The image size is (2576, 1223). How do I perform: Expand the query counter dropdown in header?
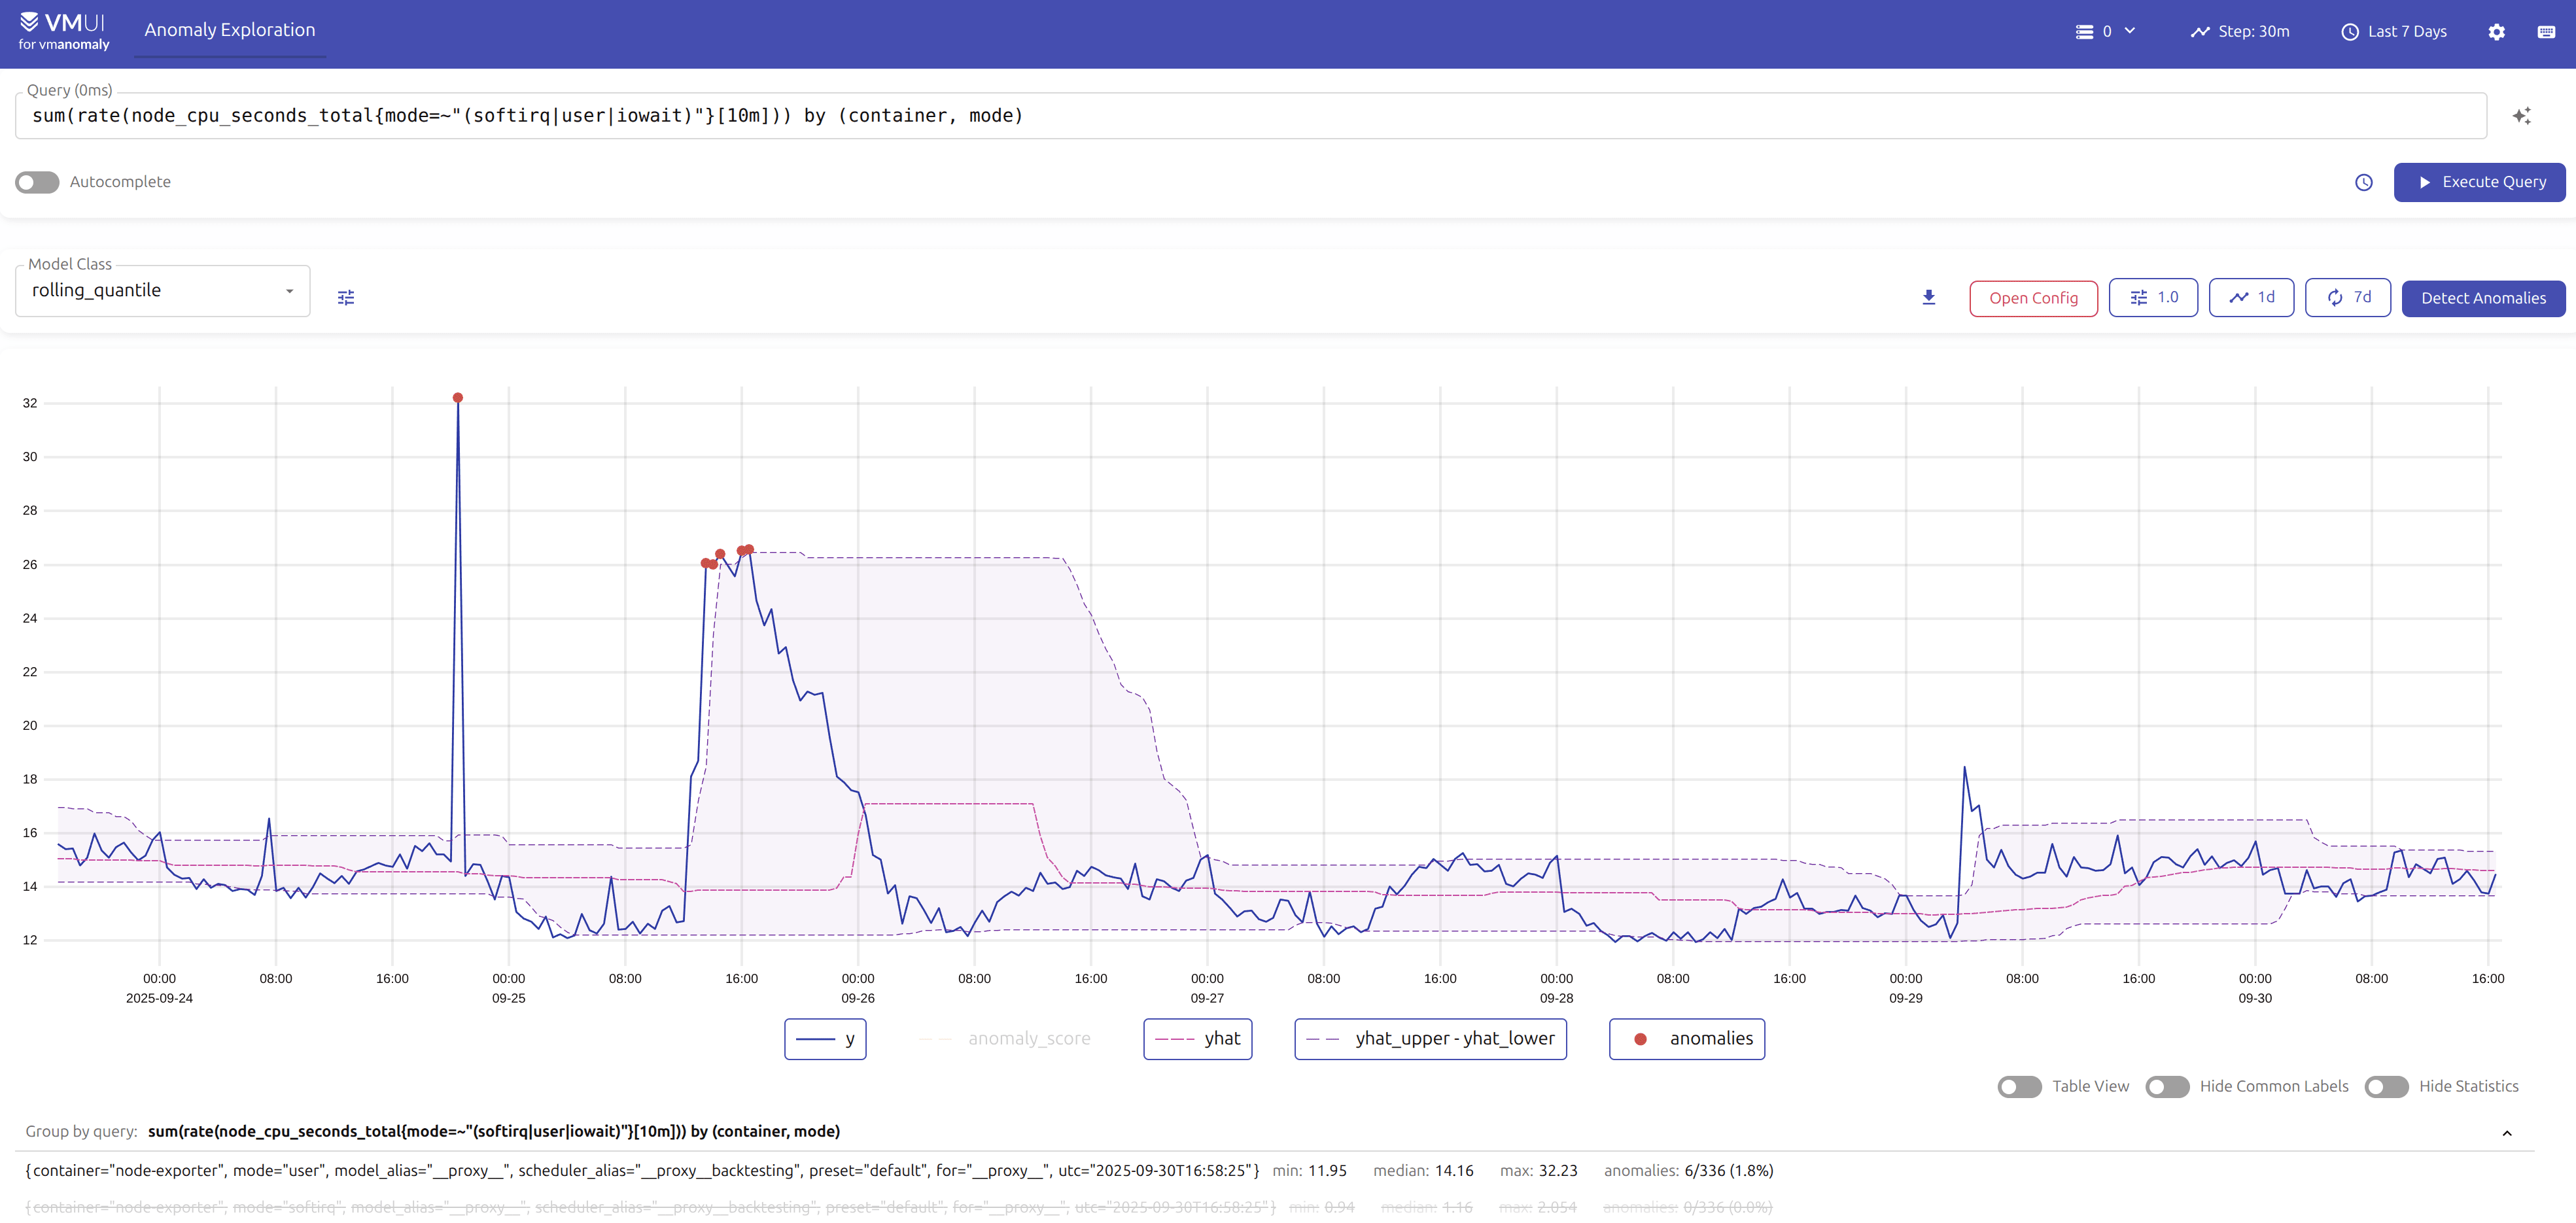[x=2106, y=31]
